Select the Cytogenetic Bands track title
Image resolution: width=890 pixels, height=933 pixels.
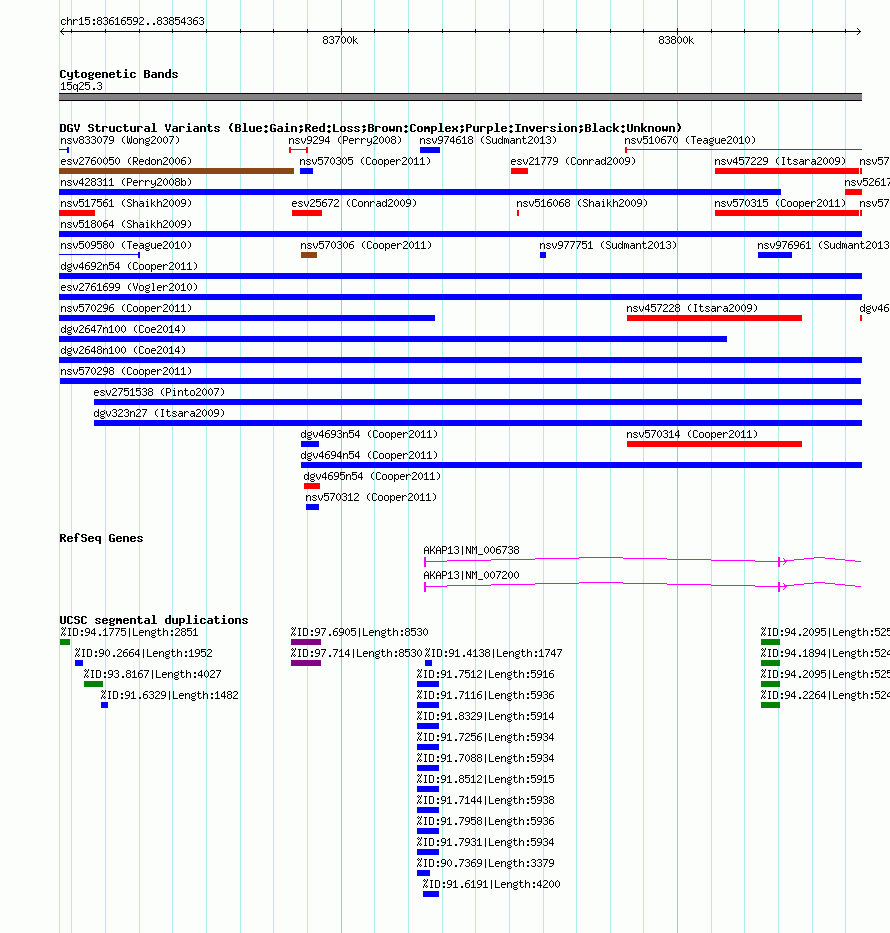[118, 74]
